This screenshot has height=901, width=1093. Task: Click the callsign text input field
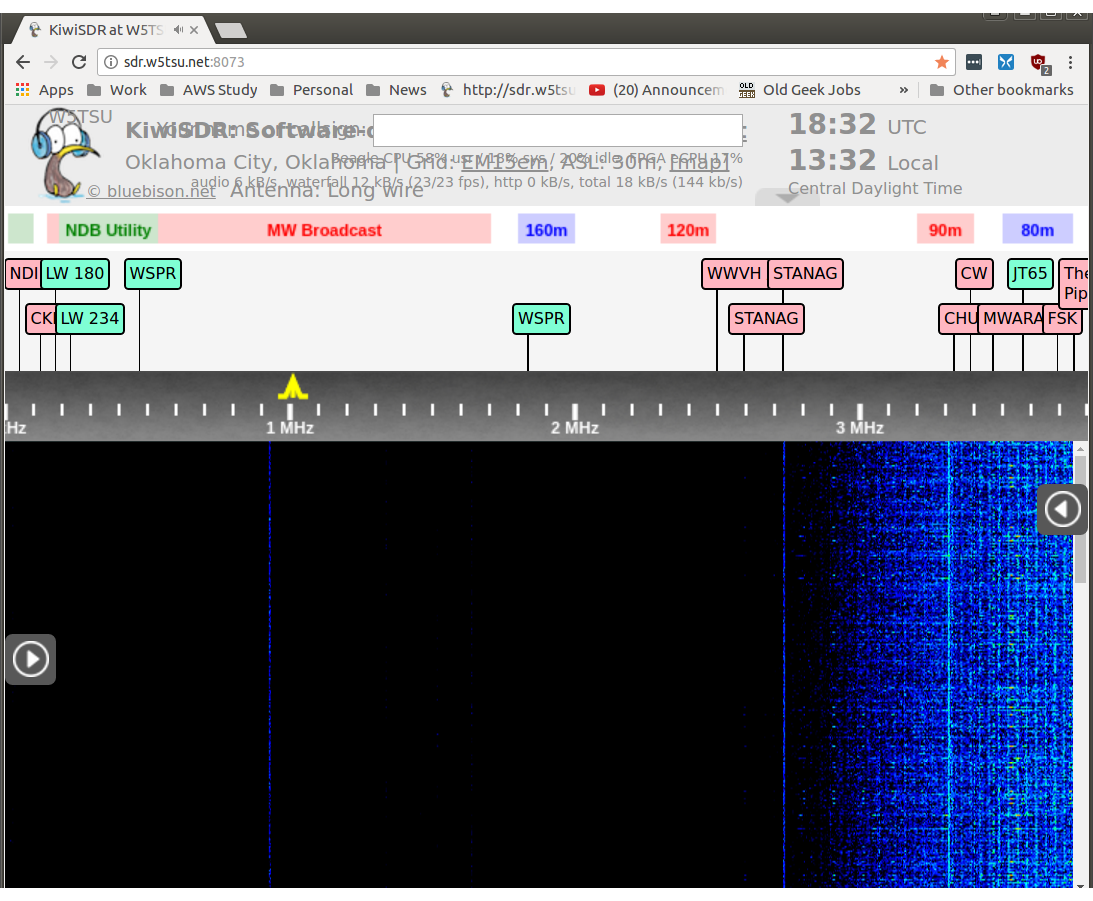click(558, 130)
